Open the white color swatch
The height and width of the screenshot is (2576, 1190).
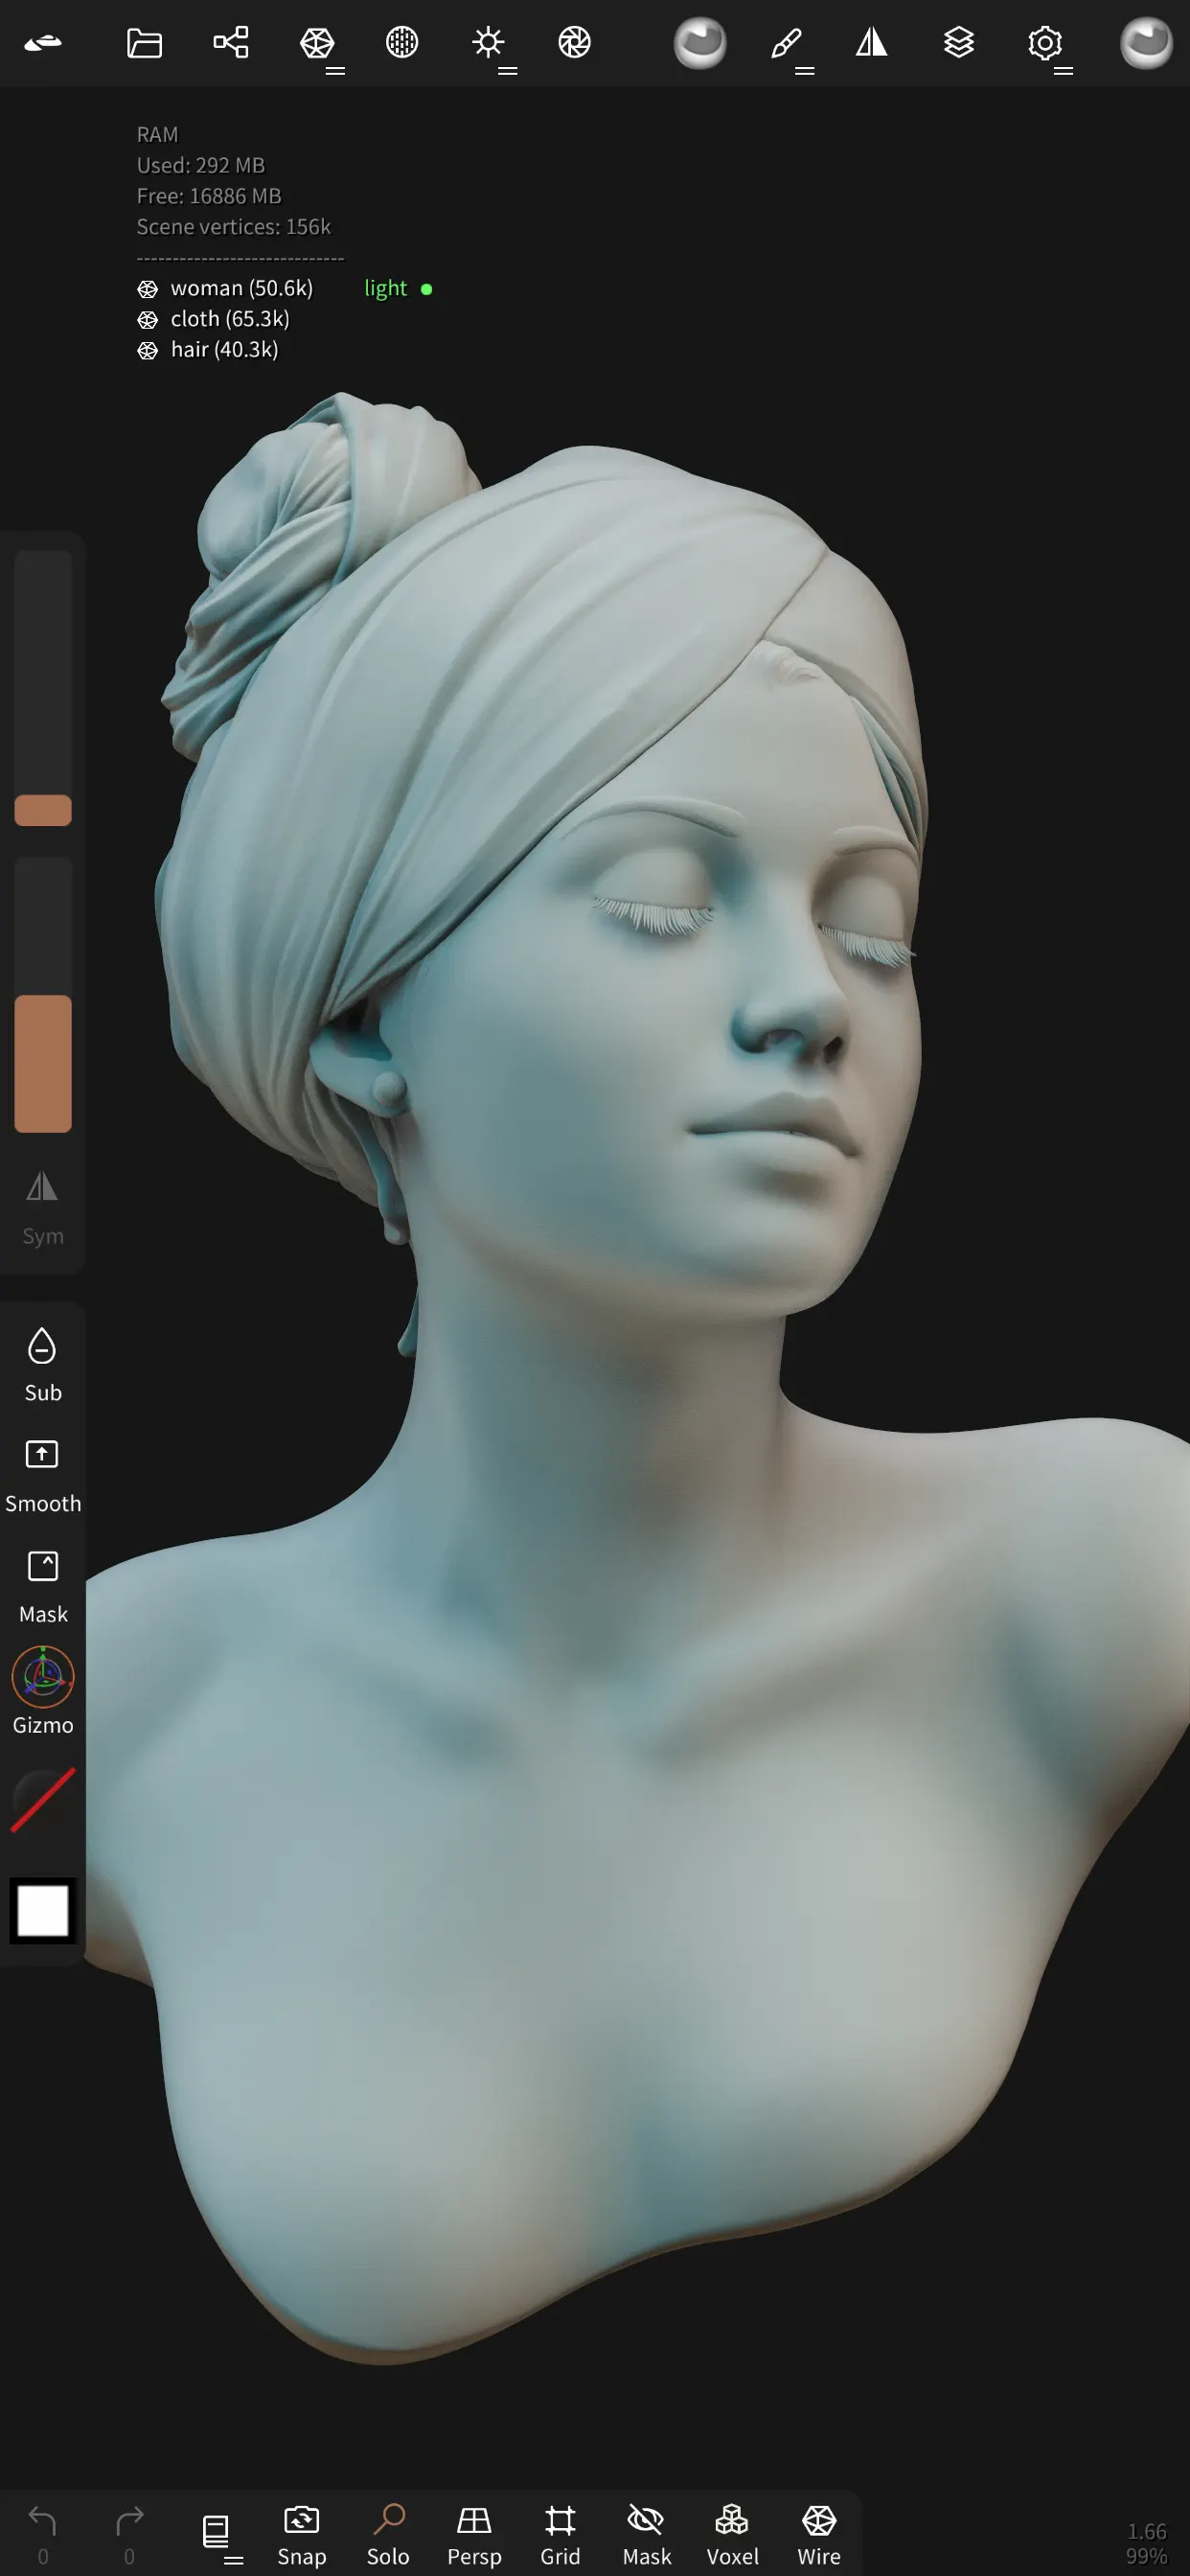tap(43, 1910)
